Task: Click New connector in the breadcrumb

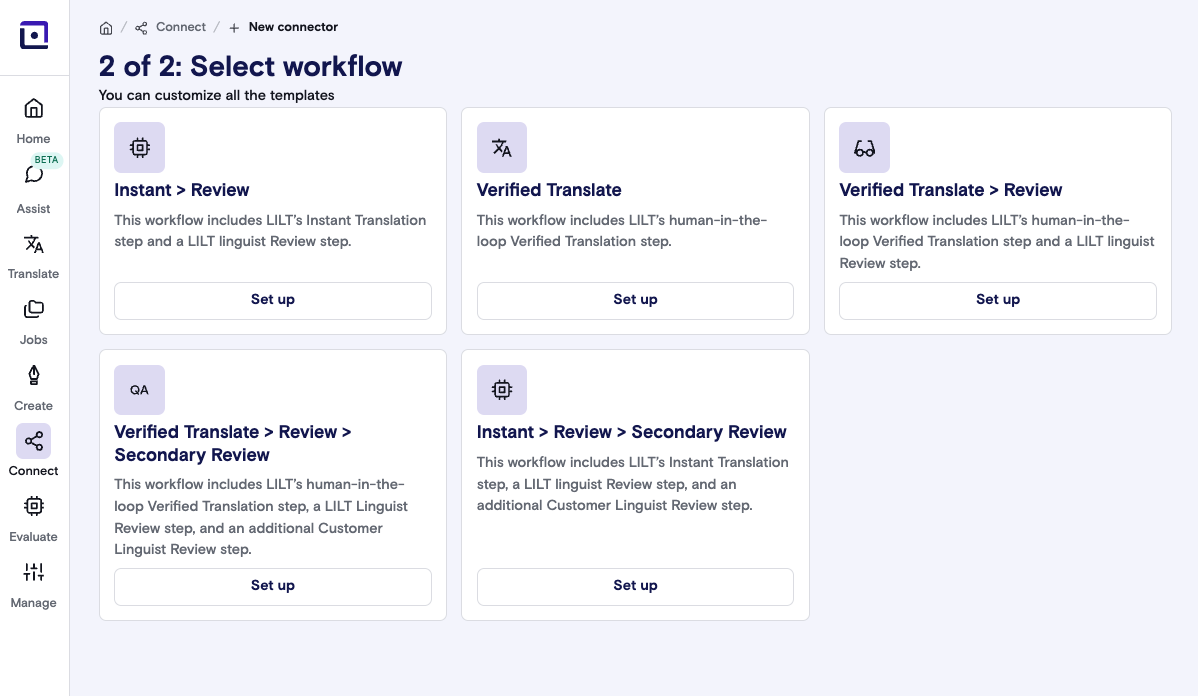Action: pos(293,27)
